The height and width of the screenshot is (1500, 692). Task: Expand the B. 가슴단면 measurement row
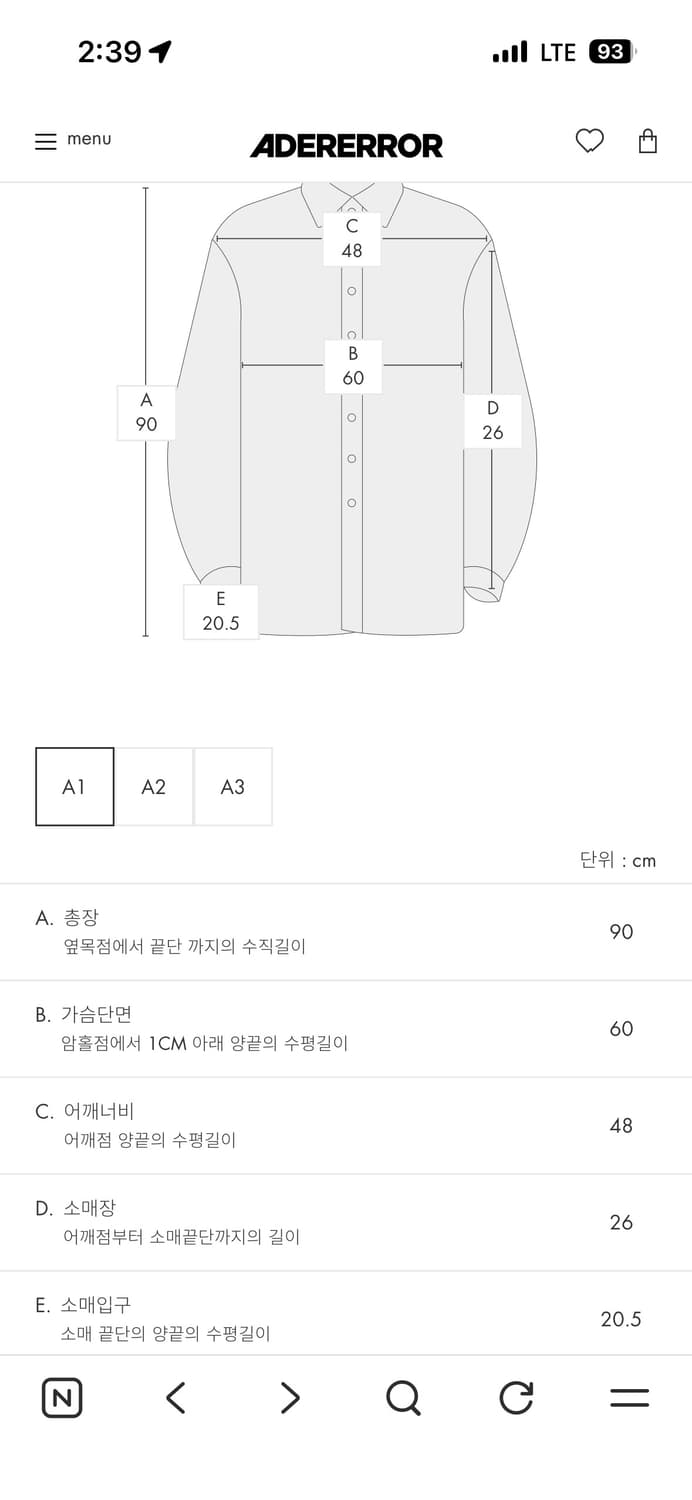click(x=346, y=1028)
